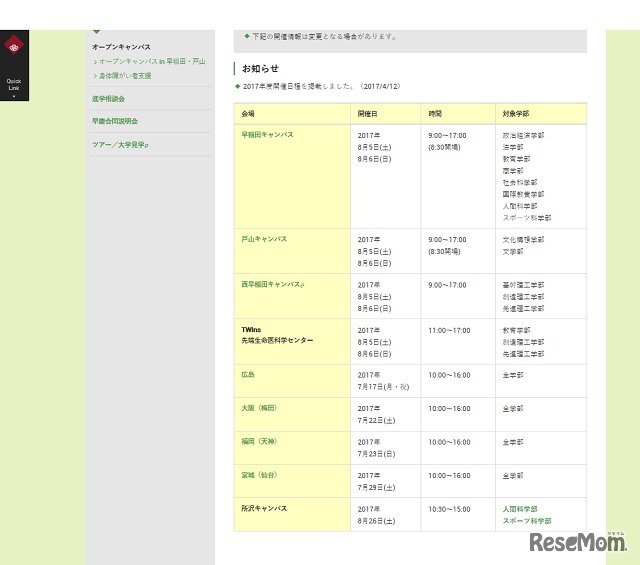
Task: Click the date 7月17日(月・祝)
Action: coord(383,387)
